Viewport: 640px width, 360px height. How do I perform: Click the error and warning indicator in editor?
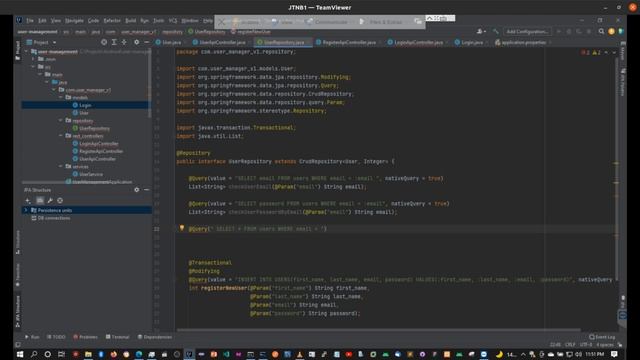click(591, 52)
